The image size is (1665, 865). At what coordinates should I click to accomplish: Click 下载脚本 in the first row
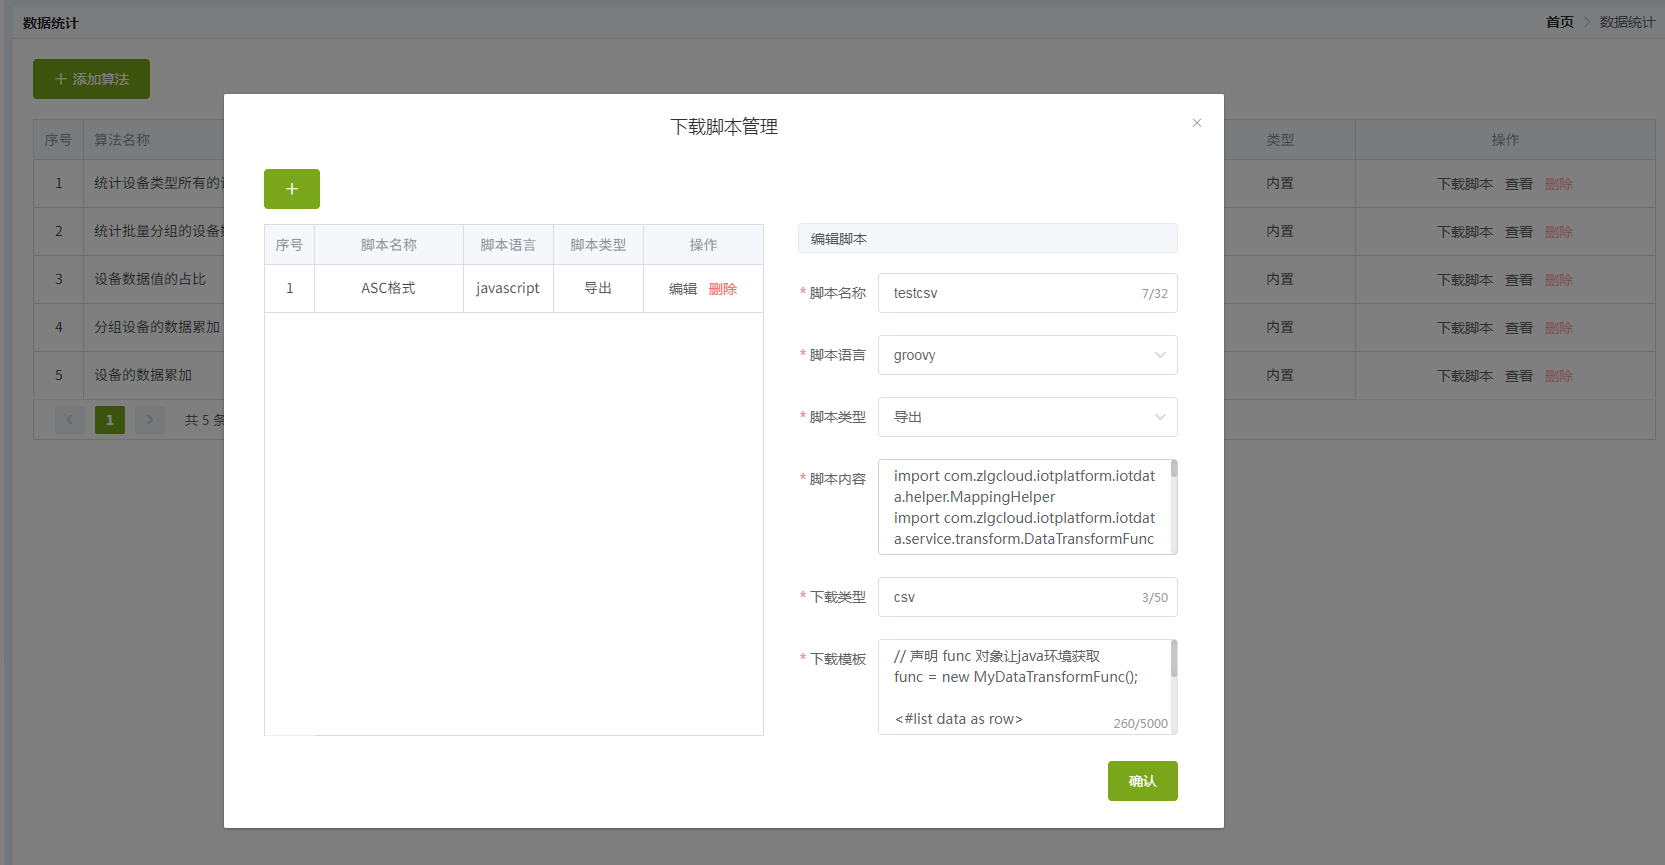click(x=1465, y=184)
